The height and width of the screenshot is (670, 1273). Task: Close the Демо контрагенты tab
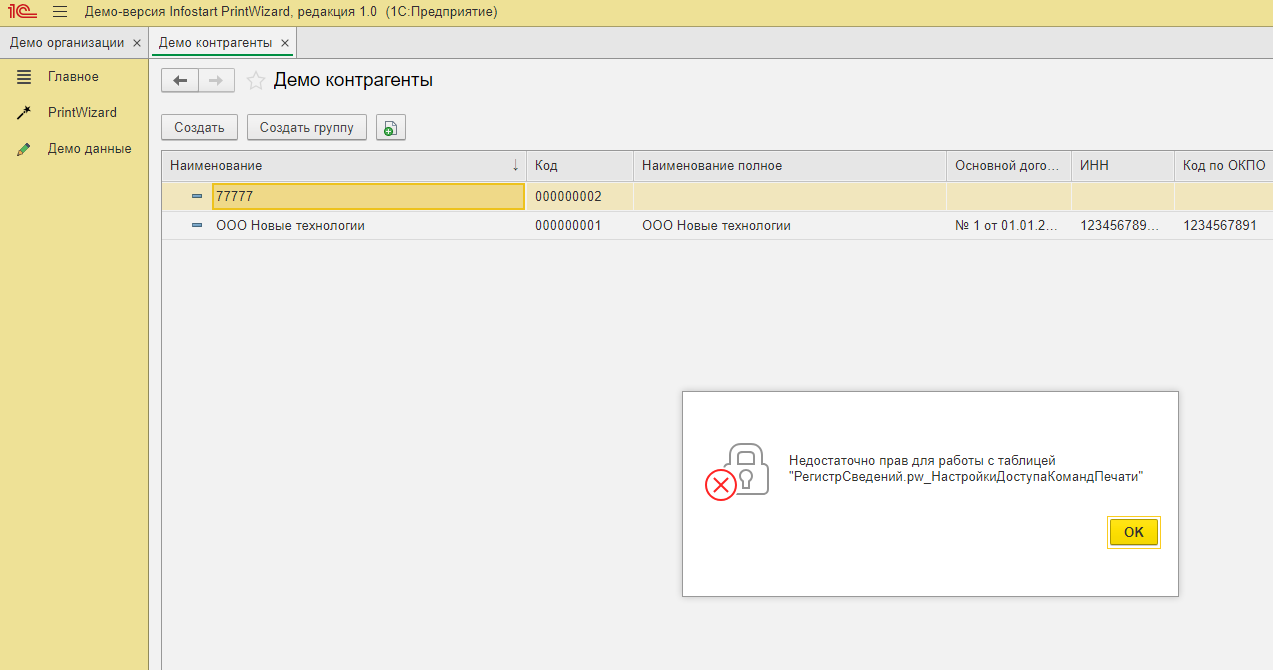pos(285,43)
